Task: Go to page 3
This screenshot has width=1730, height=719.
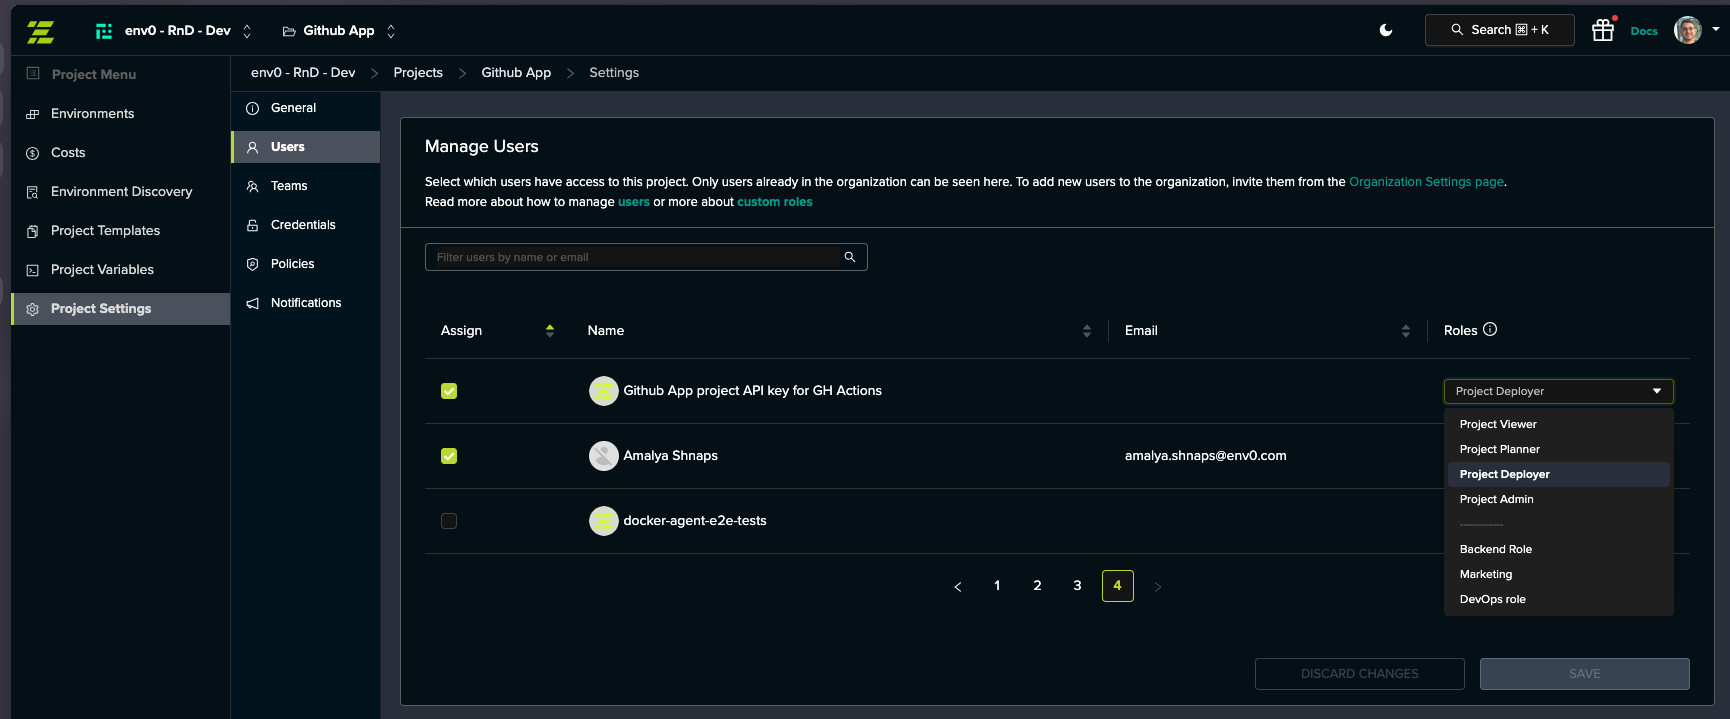Action: [1077, 586]
